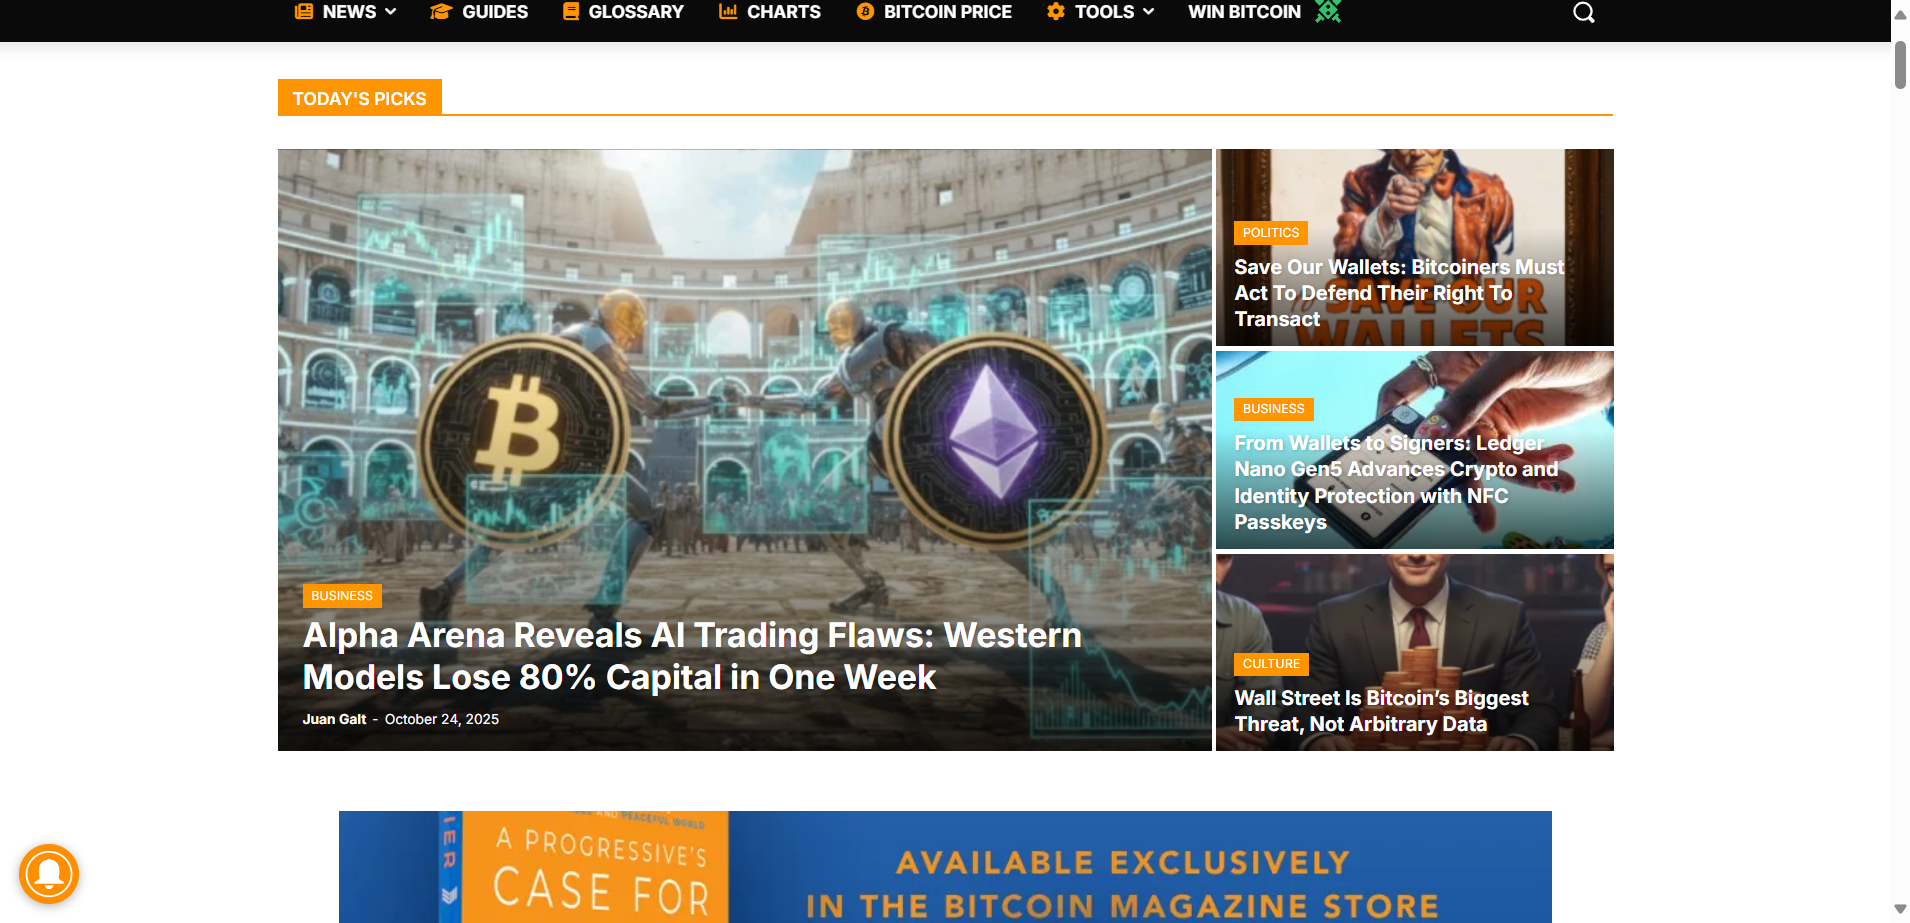The image size is (1910, 923).
Task: Click the Bitcoin Magazine Store banner ad
Action: tap(945, 867)
